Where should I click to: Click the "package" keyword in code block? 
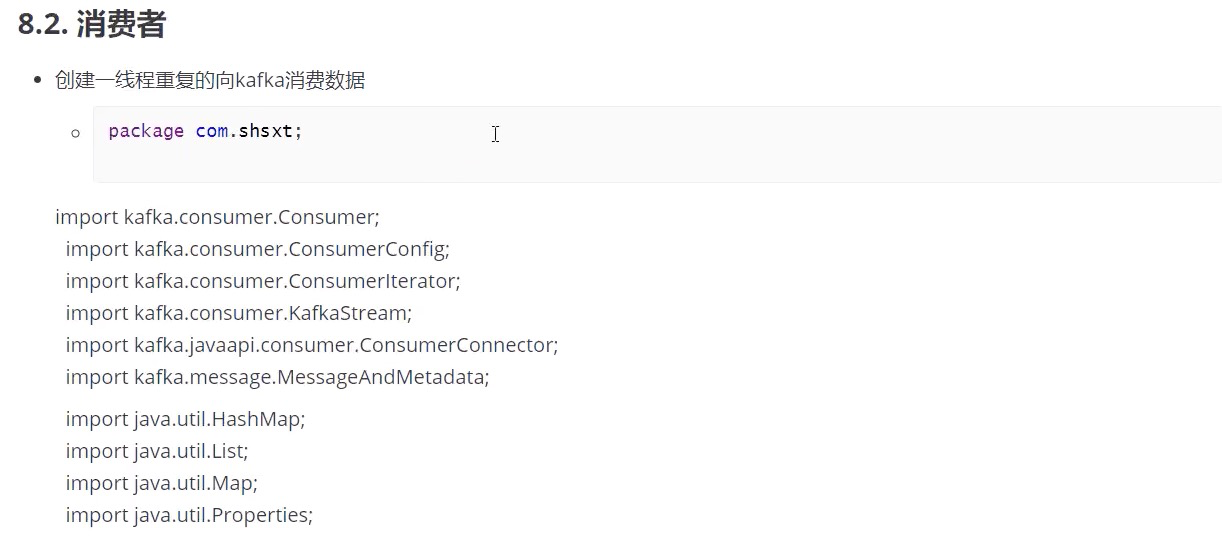pyautogui.click(x=146, y=131)
